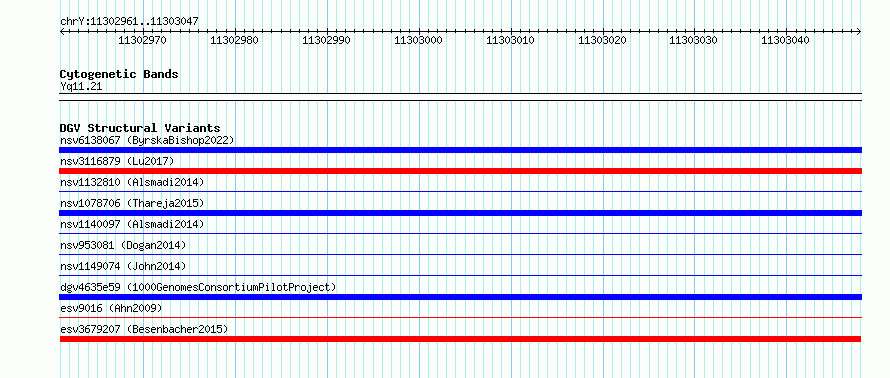Click the nsv6138067 (ByrskaBishop2022) variant label

147,140
